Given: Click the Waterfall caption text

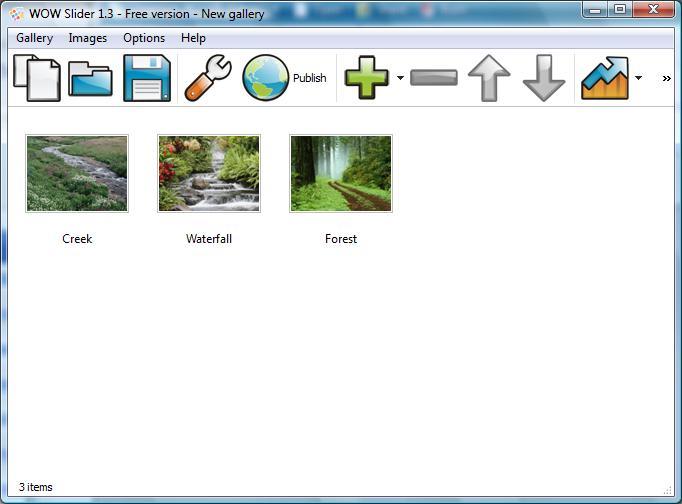Looking at the screenshot, I should [209, 239].
